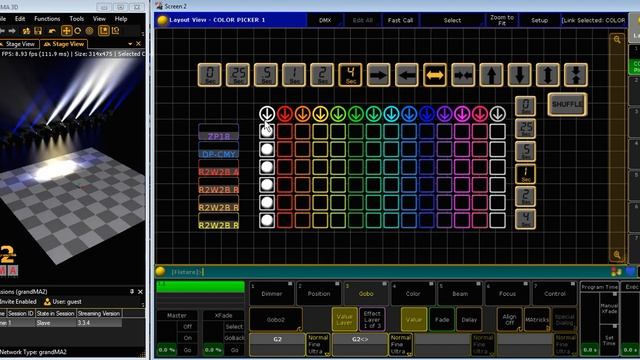Select the single down arrow direction button
The image size is (640, 360).
tap(519, 75)
